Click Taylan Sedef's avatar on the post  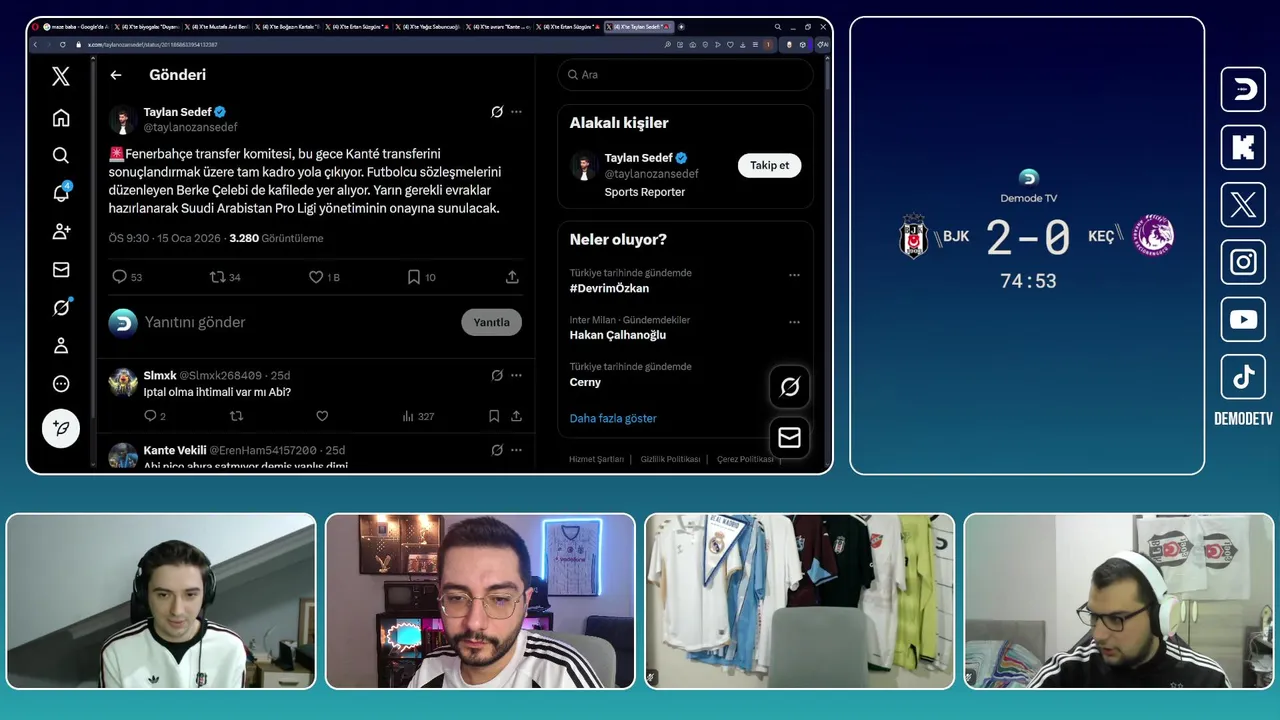(x=123, y=120)
